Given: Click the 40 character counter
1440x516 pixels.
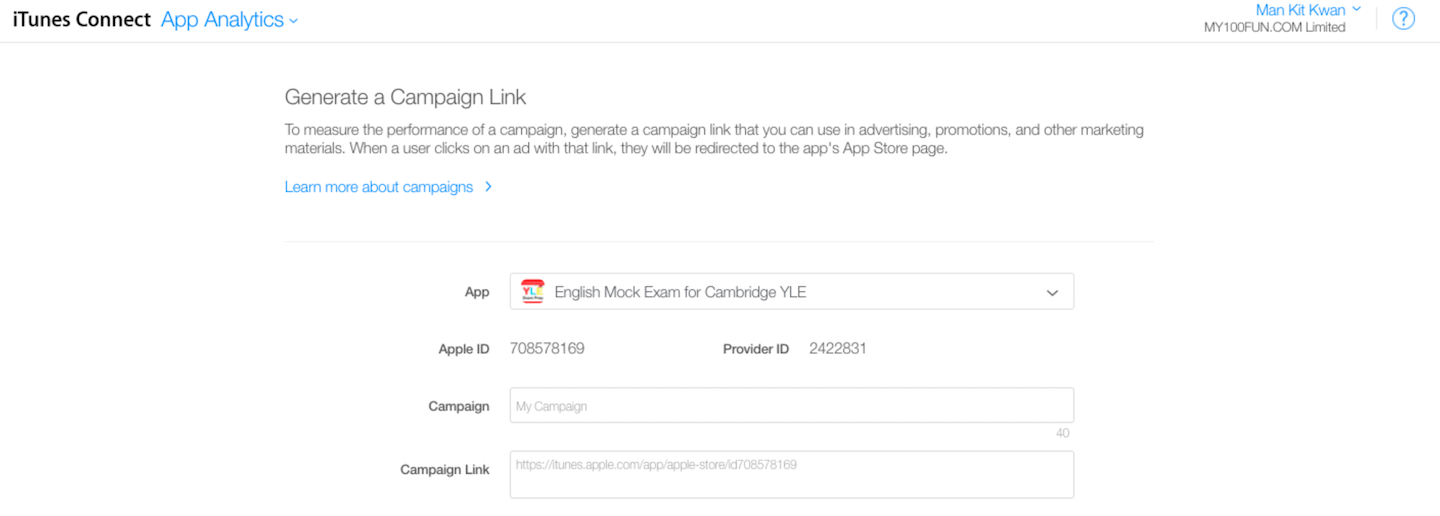Looking at the screenshot, I should [x=1062, y=433].
